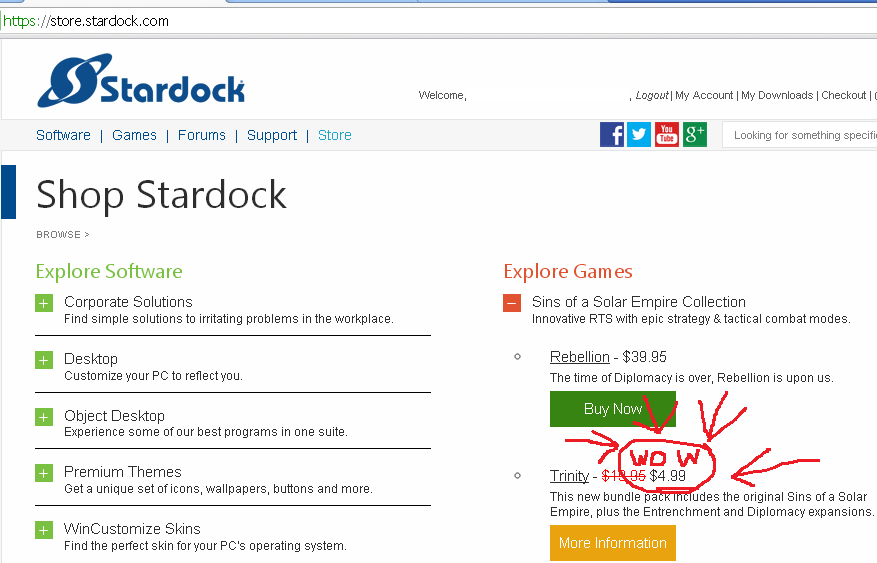Click the Logout link

click(652, 96)
